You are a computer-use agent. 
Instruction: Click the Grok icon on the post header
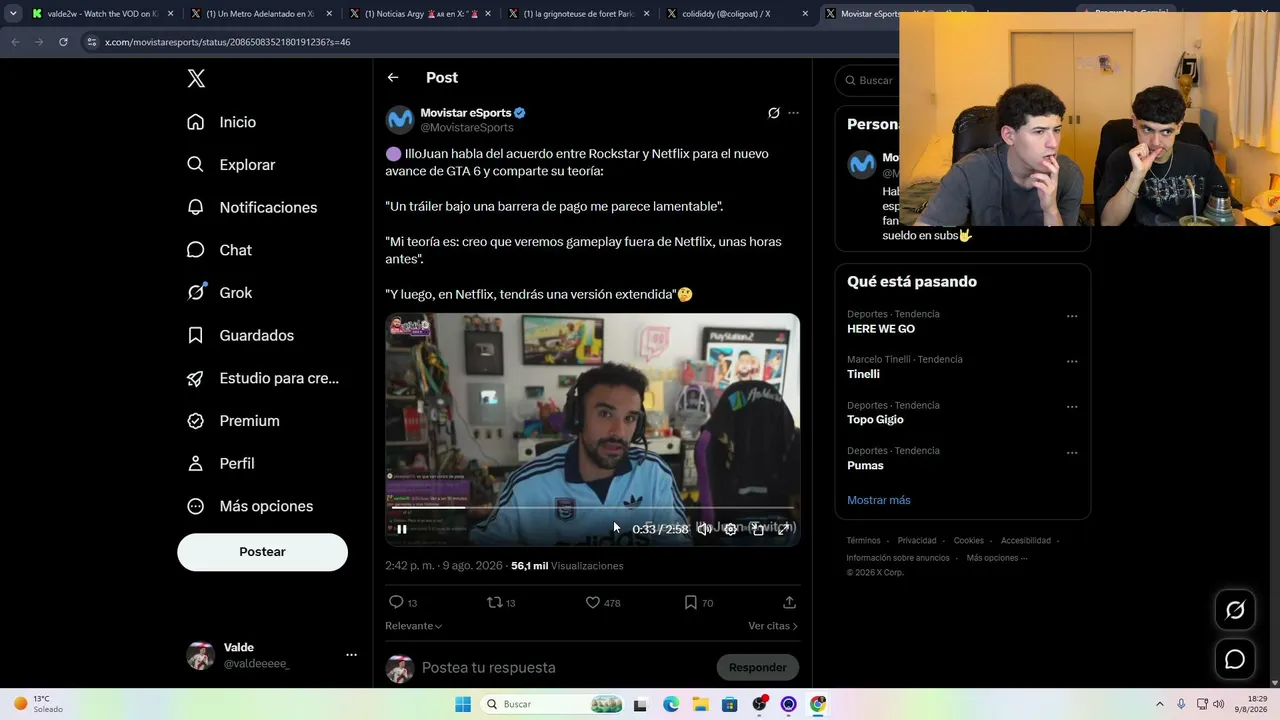773,113
